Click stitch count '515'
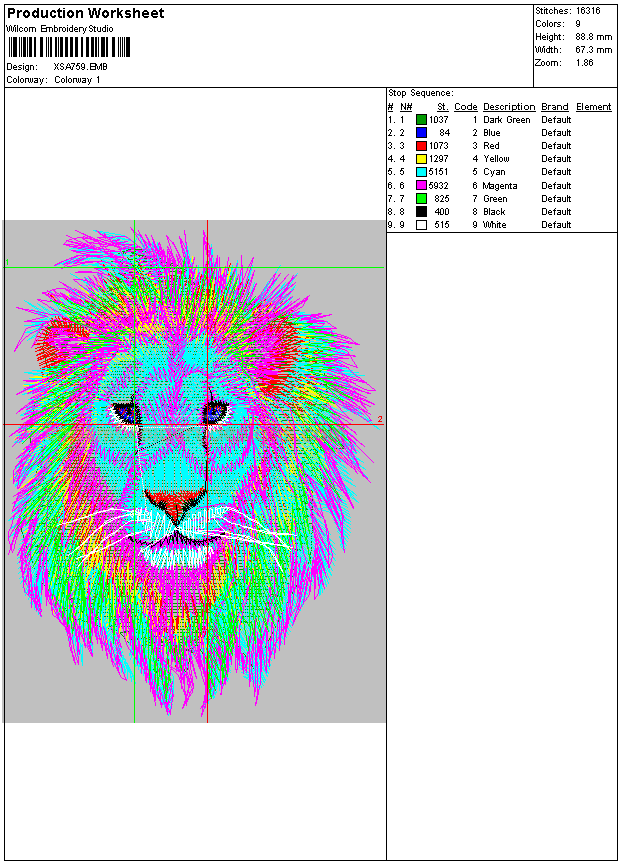 pyautogui.click(x=442, y=225)
